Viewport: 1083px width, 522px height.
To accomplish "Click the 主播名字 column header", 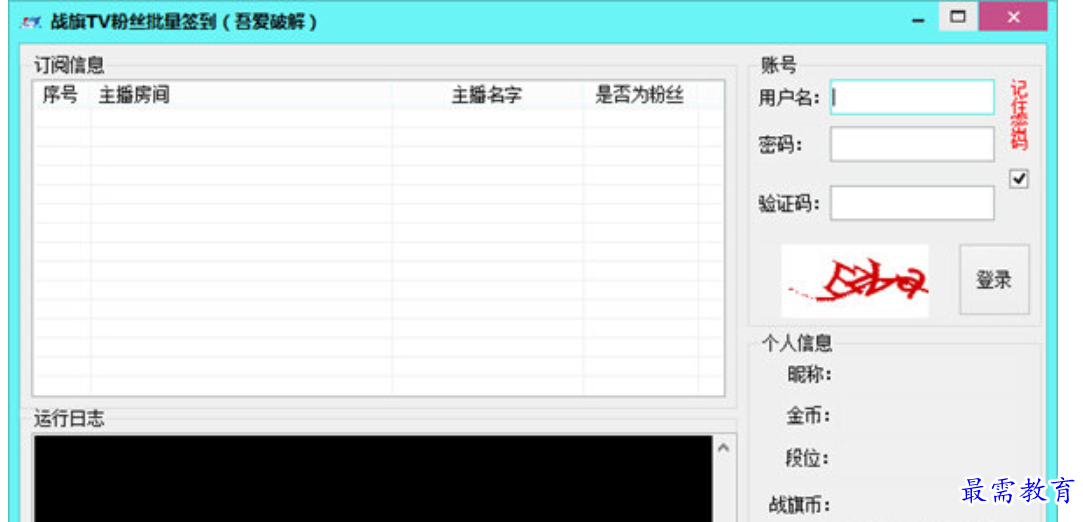I will point(487,95).
